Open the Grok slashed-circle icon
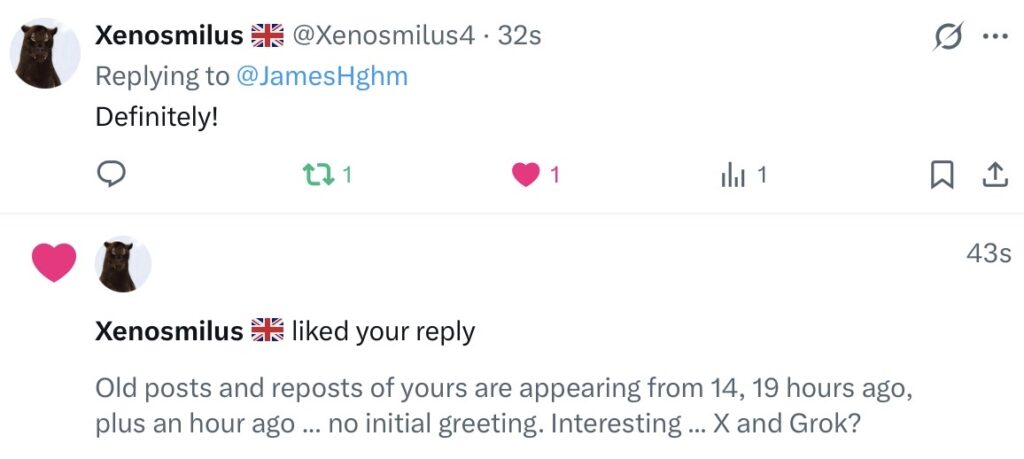The width and height of the screenshot is (1024, 459). [x=945, y=36]
